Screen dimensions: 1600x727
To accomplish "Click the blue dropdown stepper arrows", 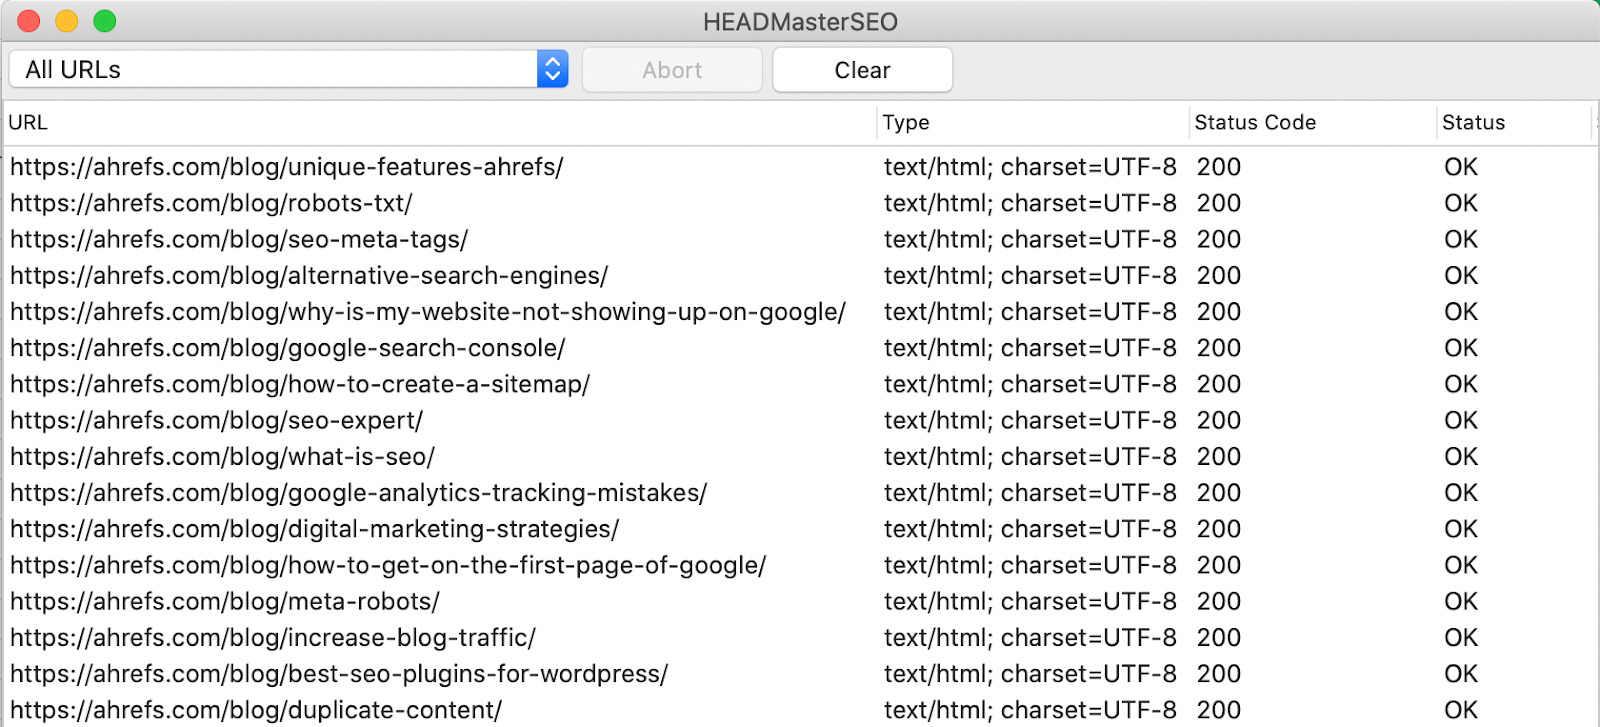I will [x=552, y=70].
